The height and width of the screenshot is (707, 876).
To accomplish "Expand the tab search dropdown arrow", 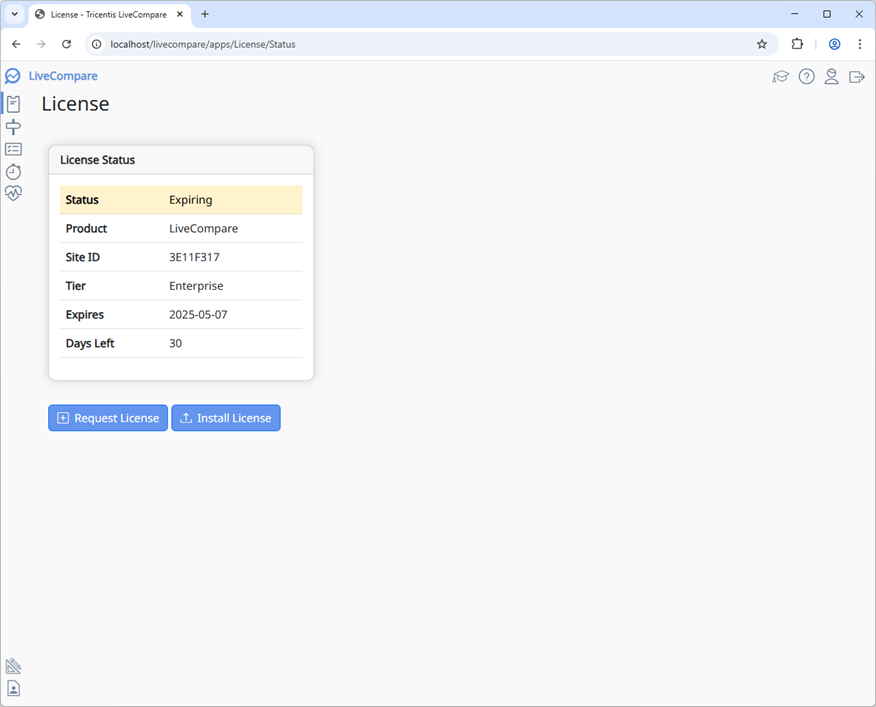I will click(x=15, y=15).
